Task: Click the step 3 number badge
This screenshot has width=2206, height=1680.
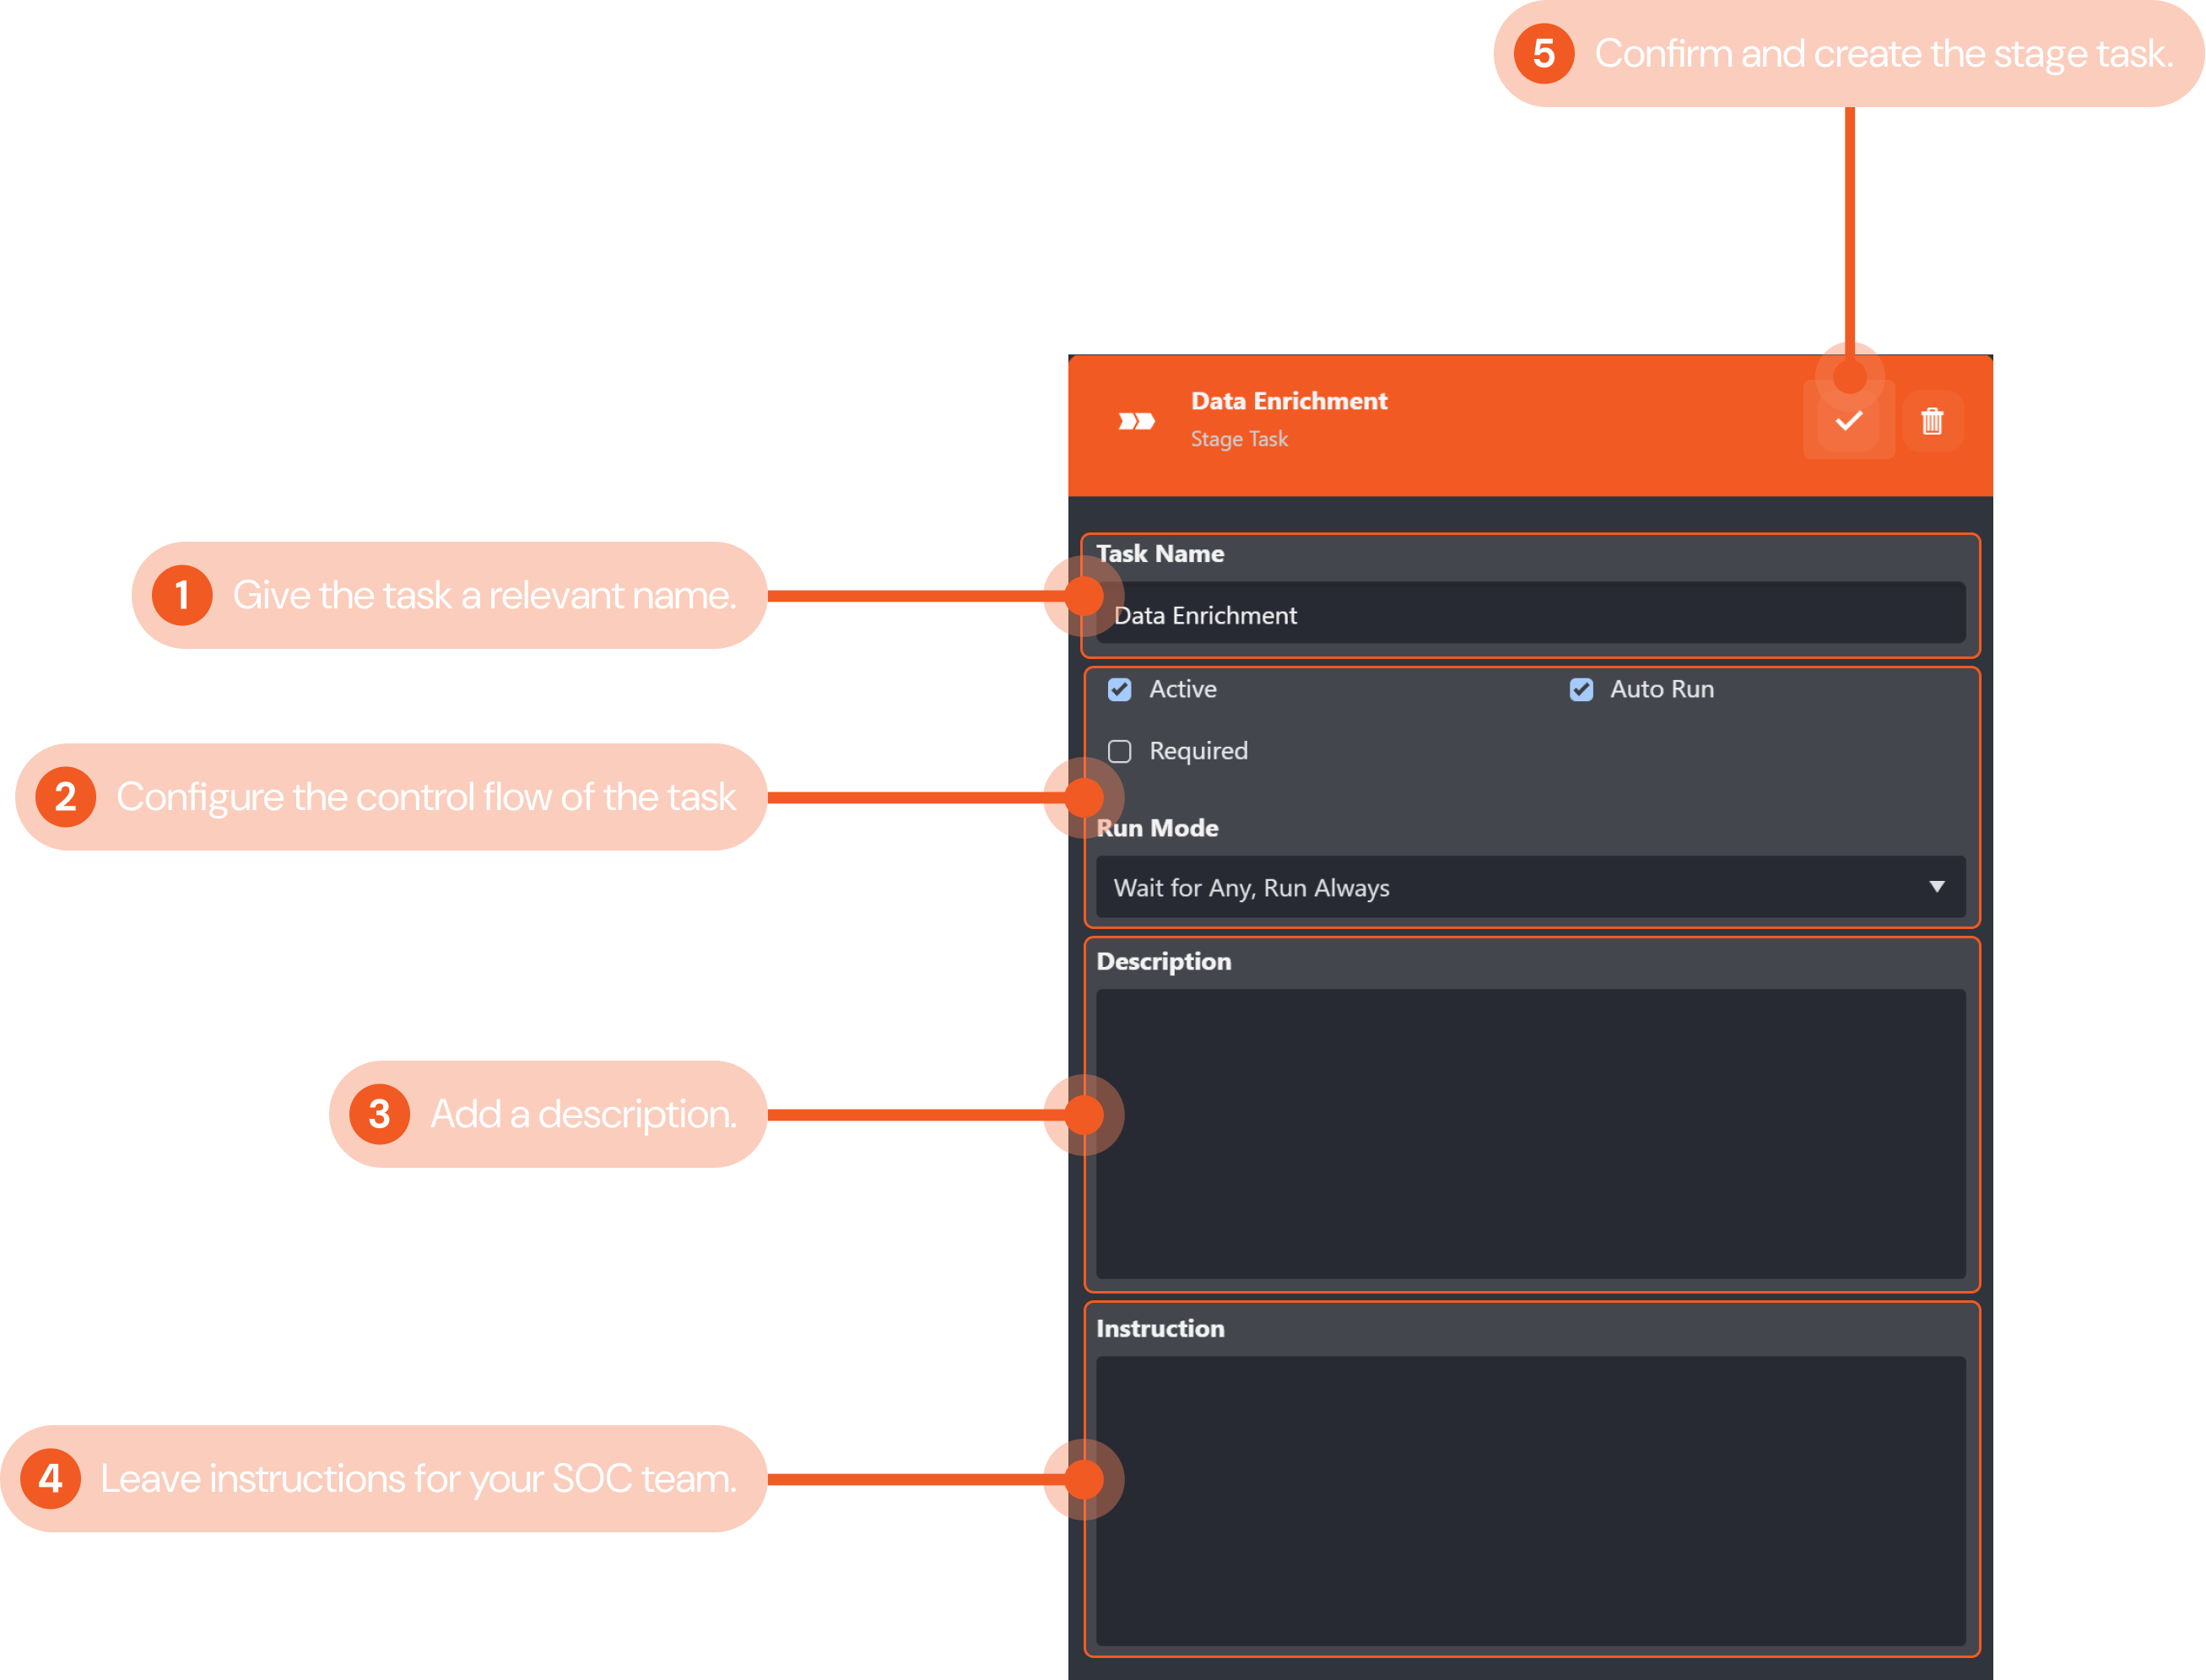Action: pyautogui.click(x=379, y=1114)
